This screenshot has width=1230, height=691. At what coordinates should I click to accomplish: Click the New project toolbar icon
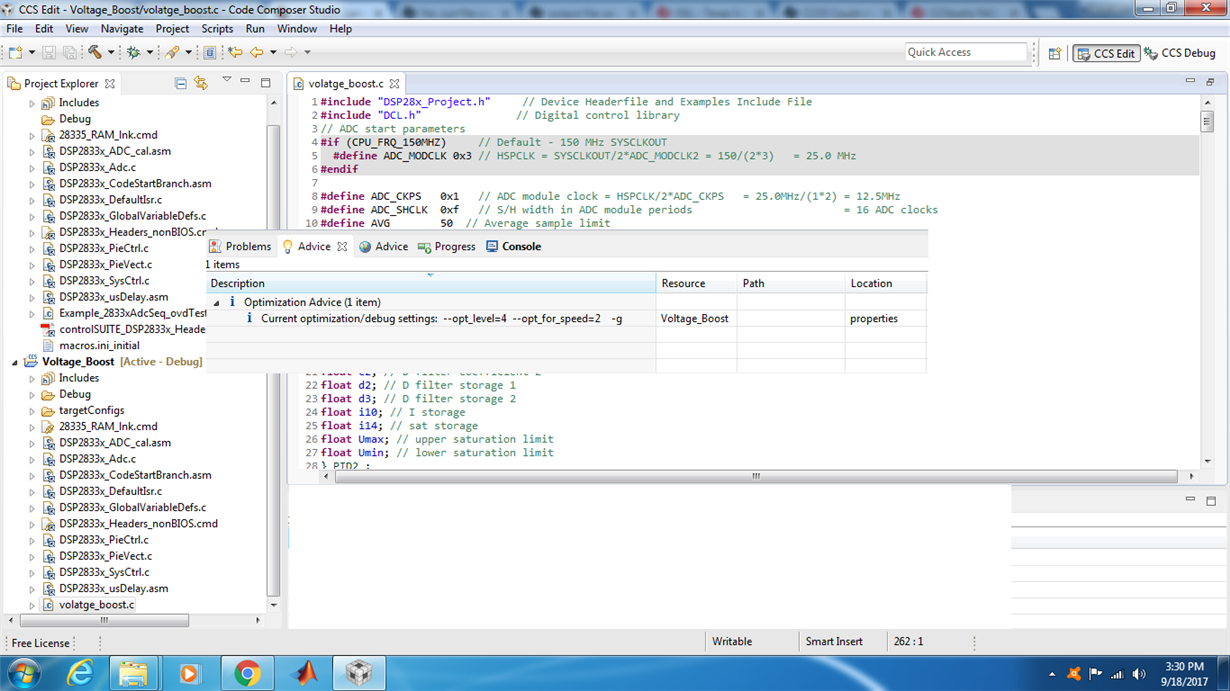tap(17, 52)
